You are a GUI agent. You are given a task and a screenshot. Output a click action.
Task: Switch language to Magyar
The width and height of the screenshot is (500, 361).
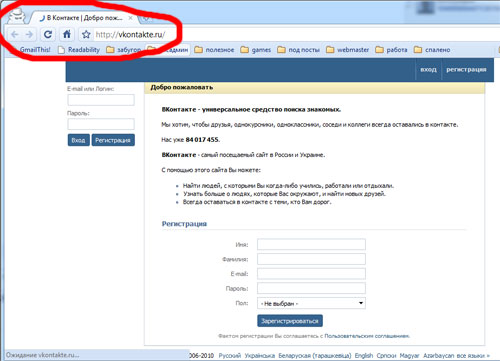click(x=409, y=356)
